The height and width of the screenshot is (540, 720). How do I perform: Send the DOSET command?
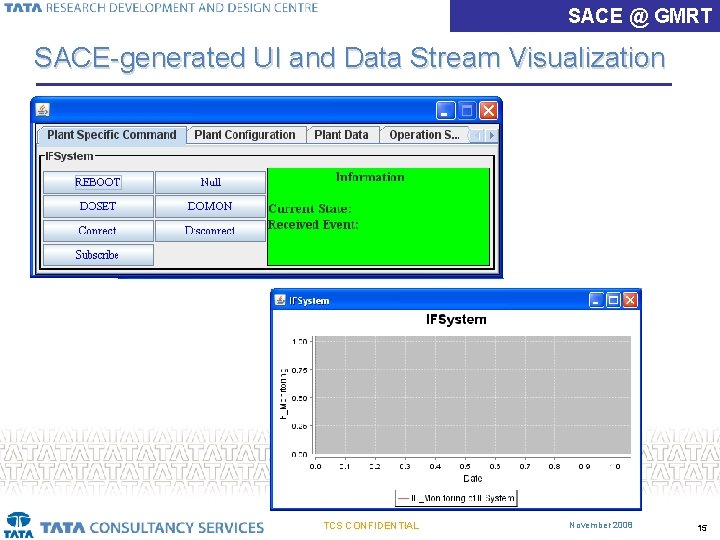pos(98,206)
